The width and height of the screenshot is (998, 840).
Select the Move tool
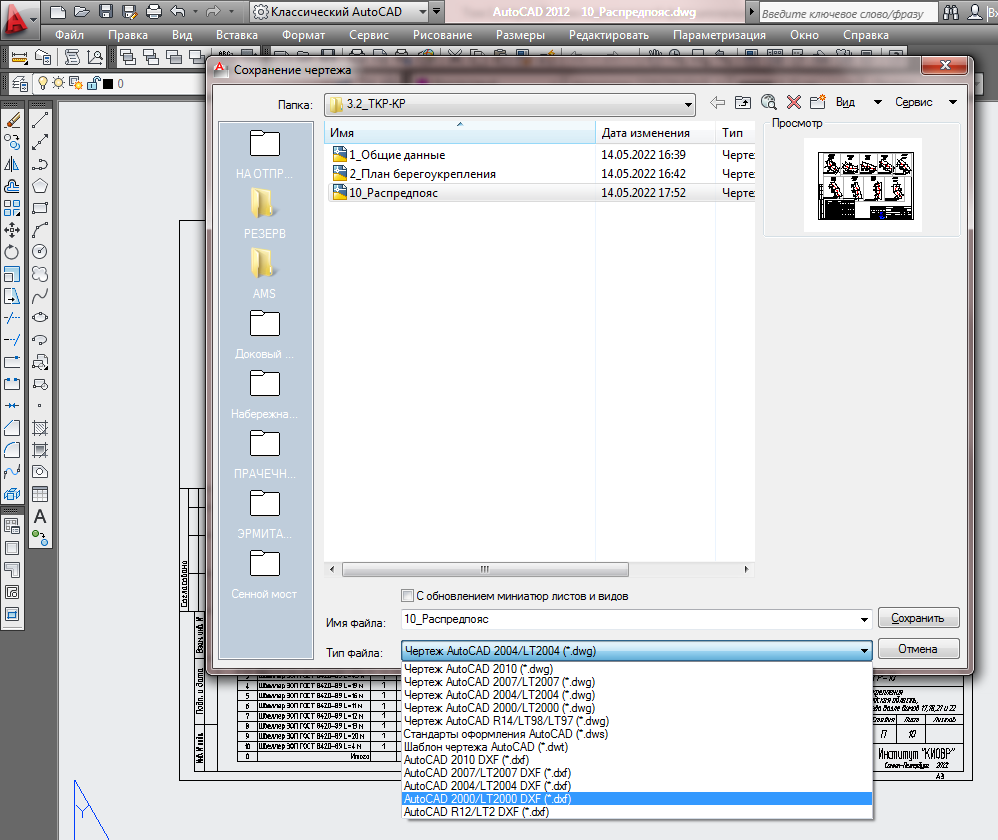12,230
